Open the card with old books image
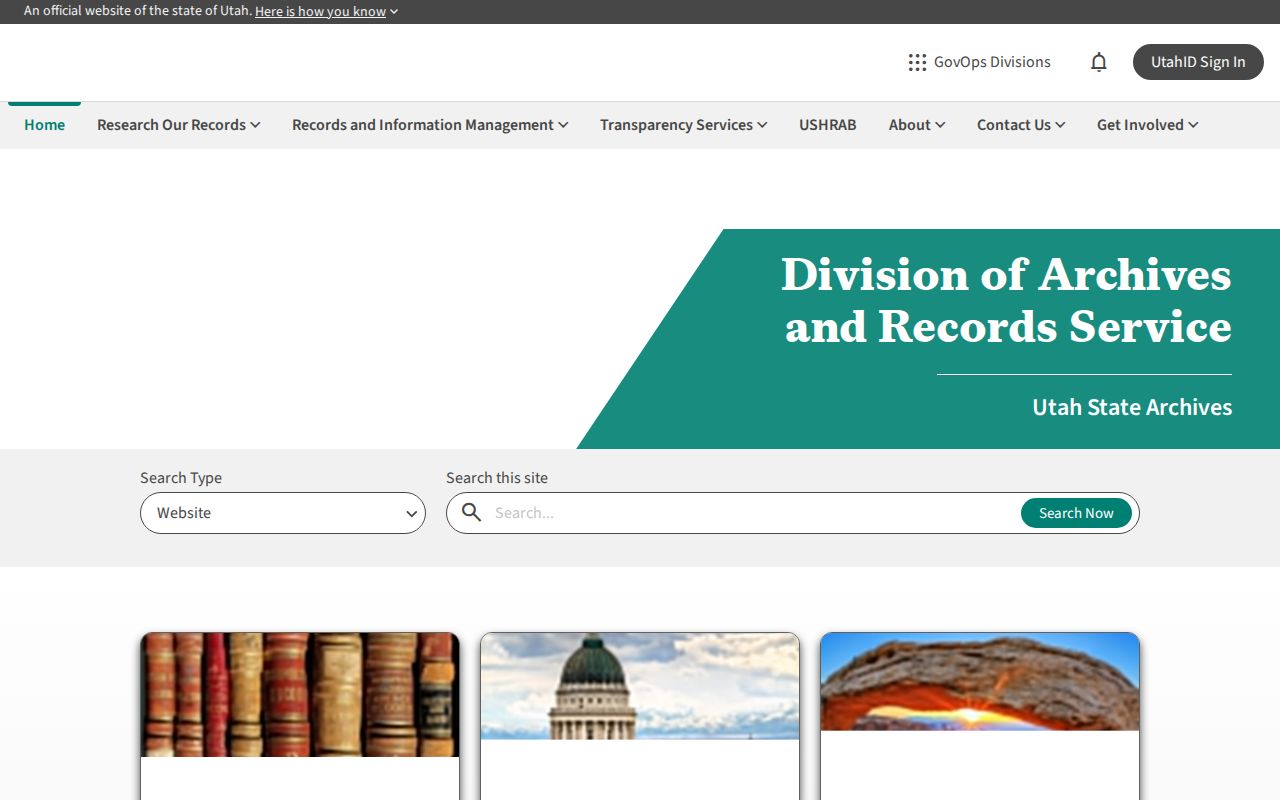 click(x=300, y=715)
